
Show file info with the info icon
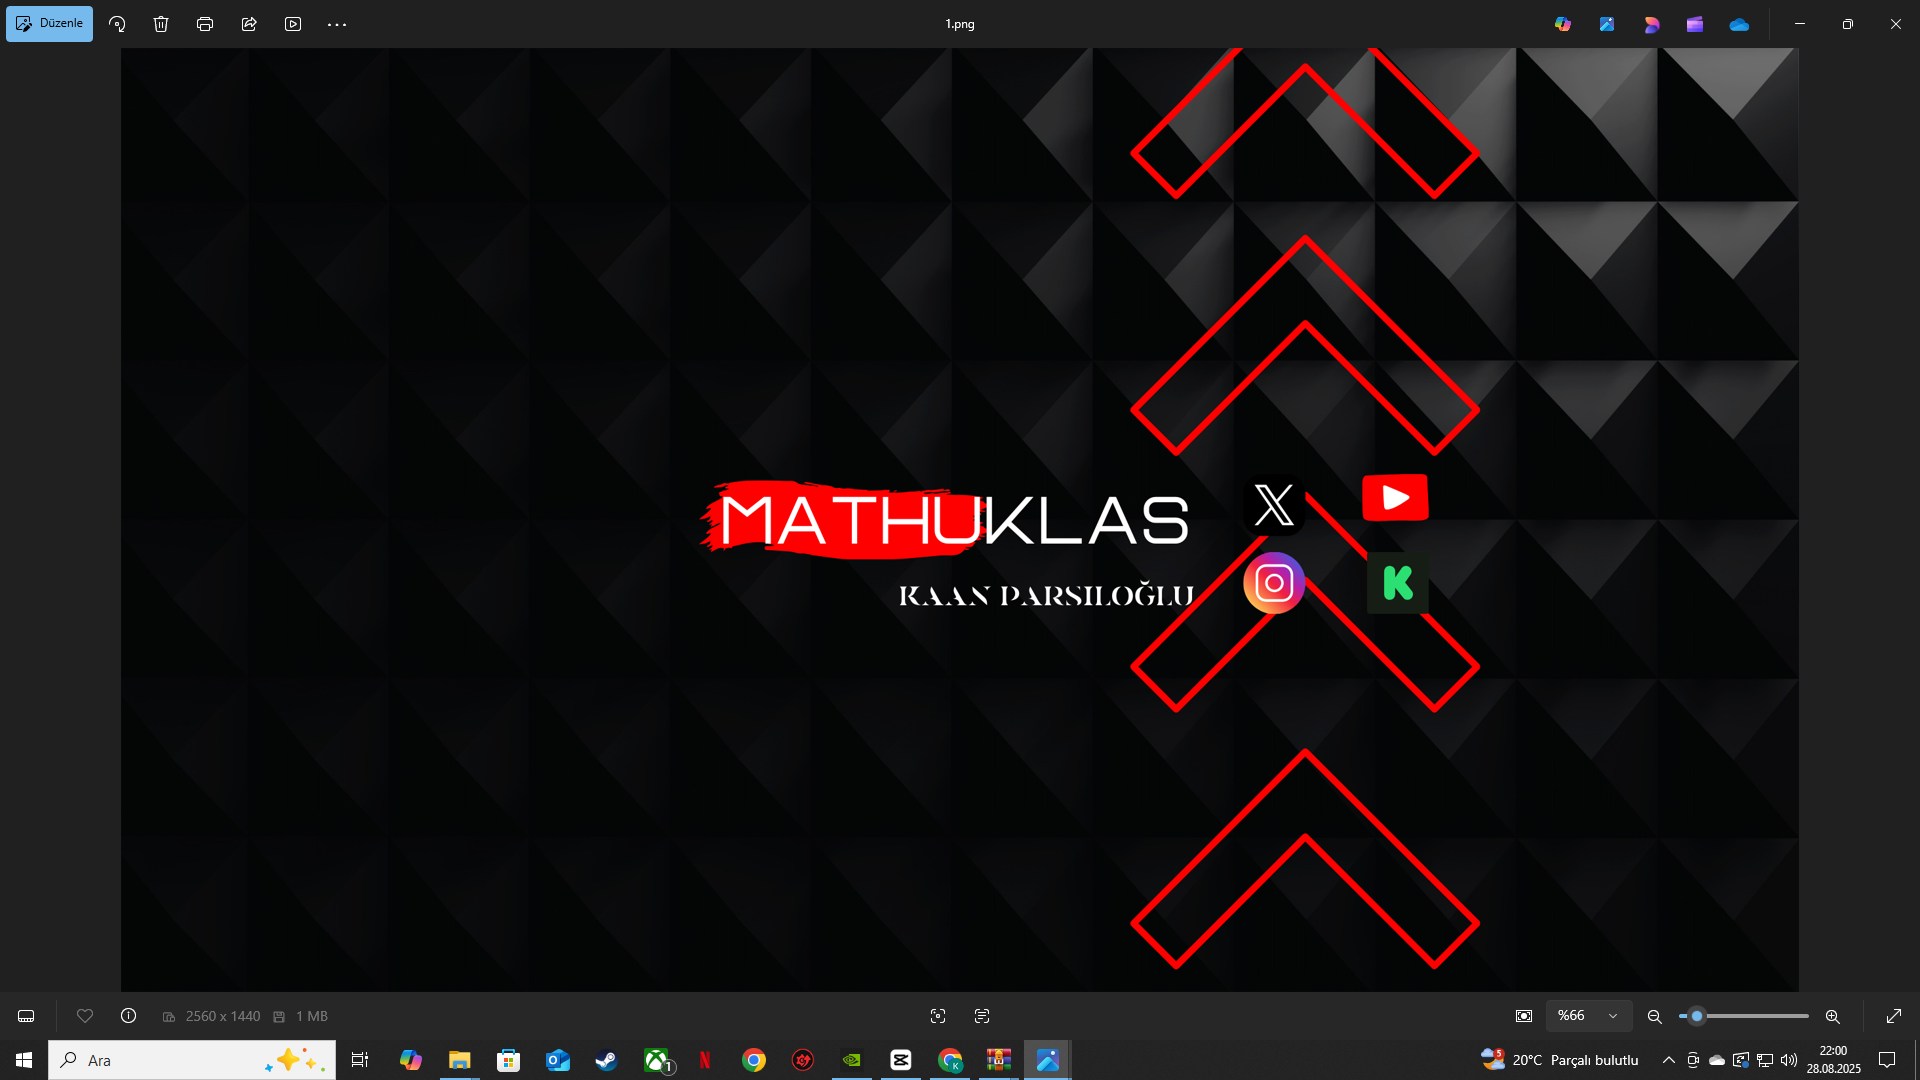pos(129,1016)
